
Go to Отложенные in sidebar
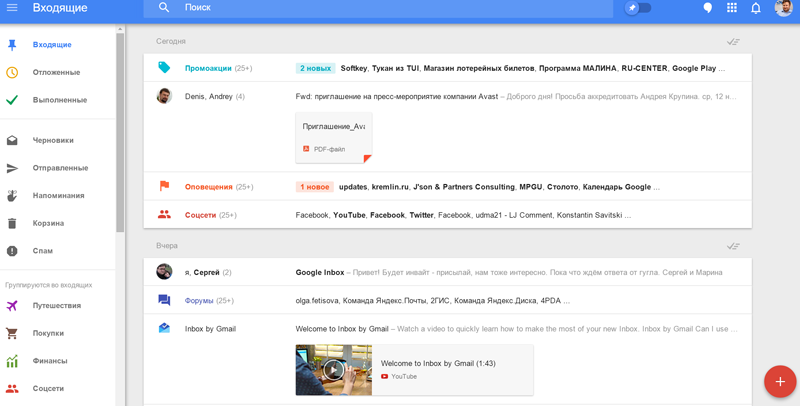point(56,73)
